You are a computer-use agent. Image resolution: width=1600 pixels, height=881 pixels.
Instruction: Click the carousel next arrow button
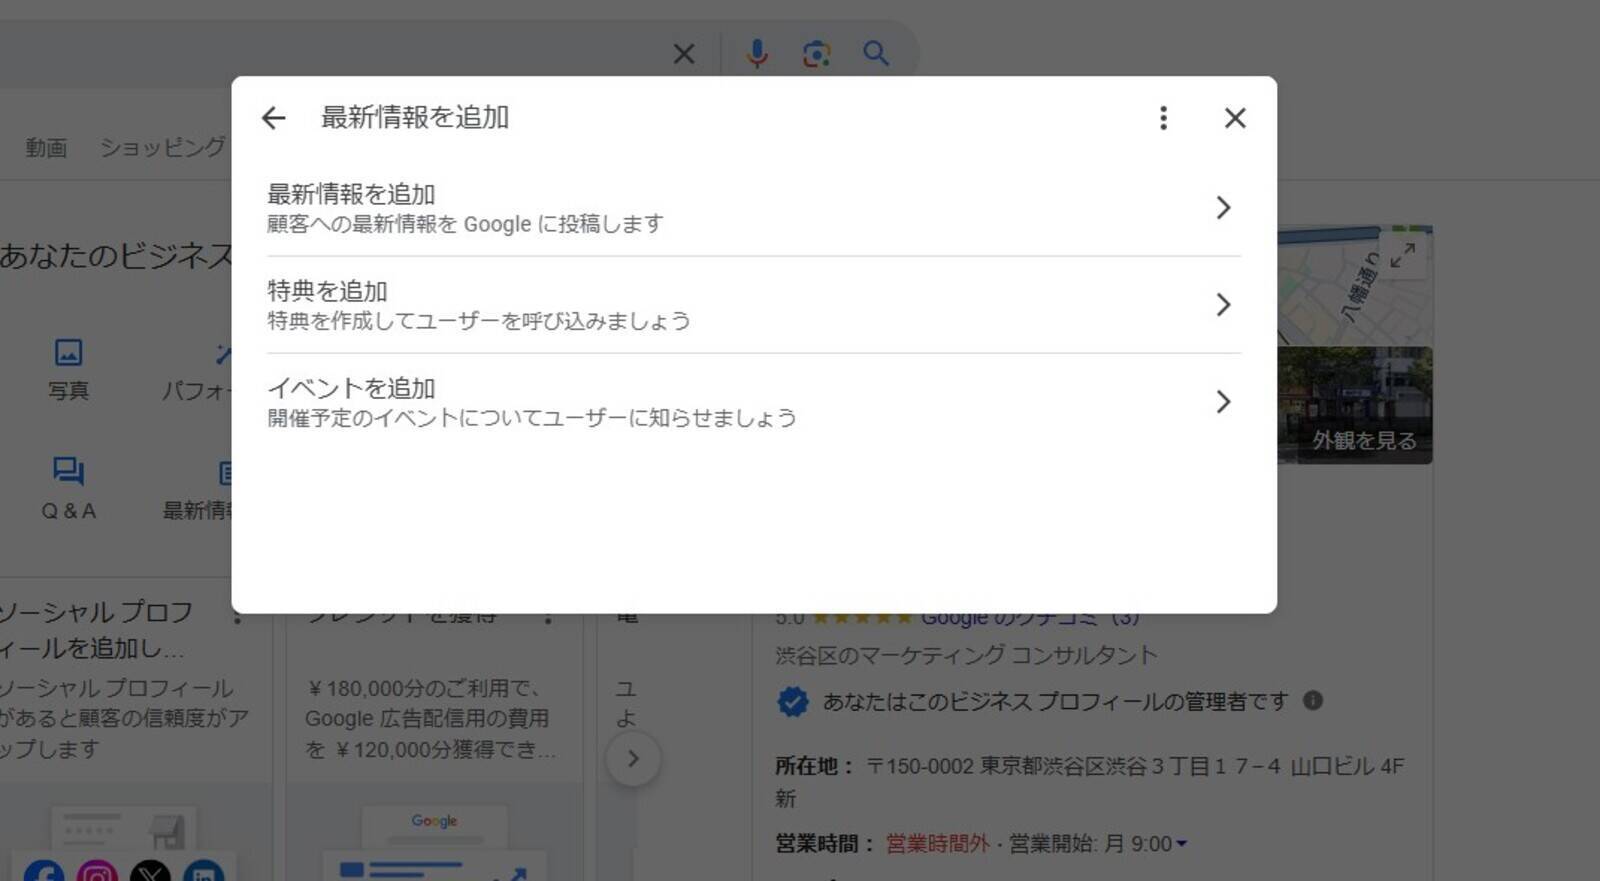[633, 759]
